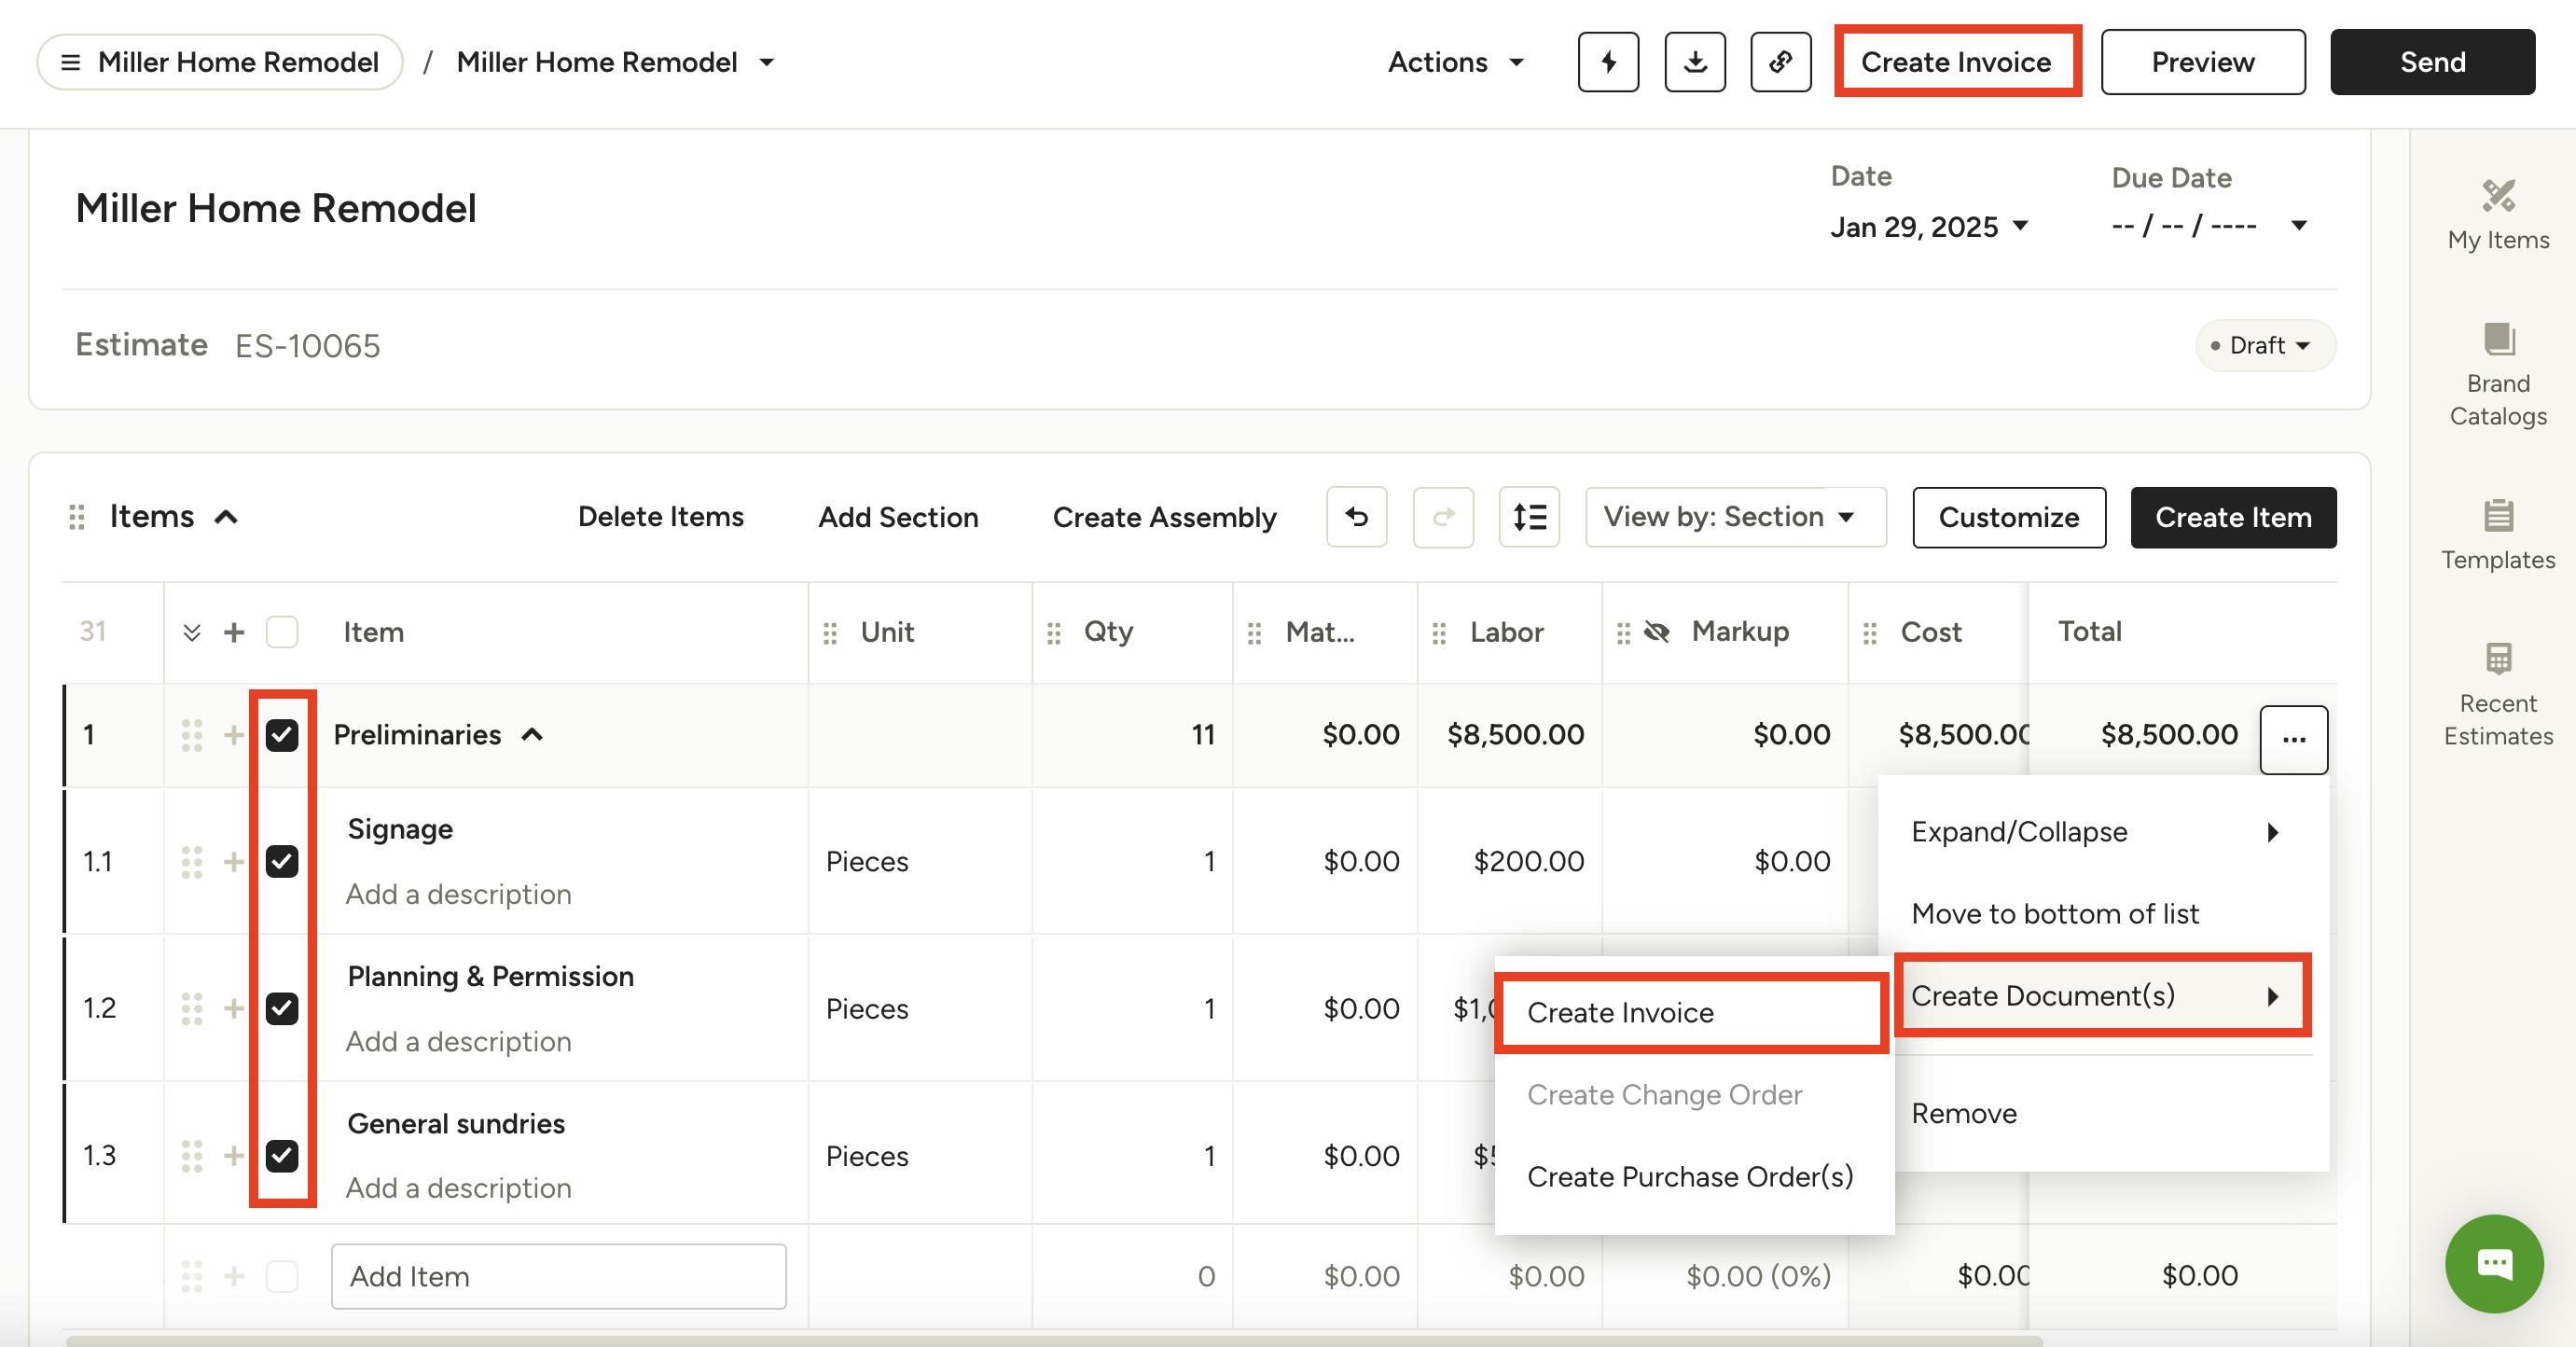Uncheck the Preliminaries section checkbox
The width and height of the screenshot is (2576, 1347).
click(282, 735)
